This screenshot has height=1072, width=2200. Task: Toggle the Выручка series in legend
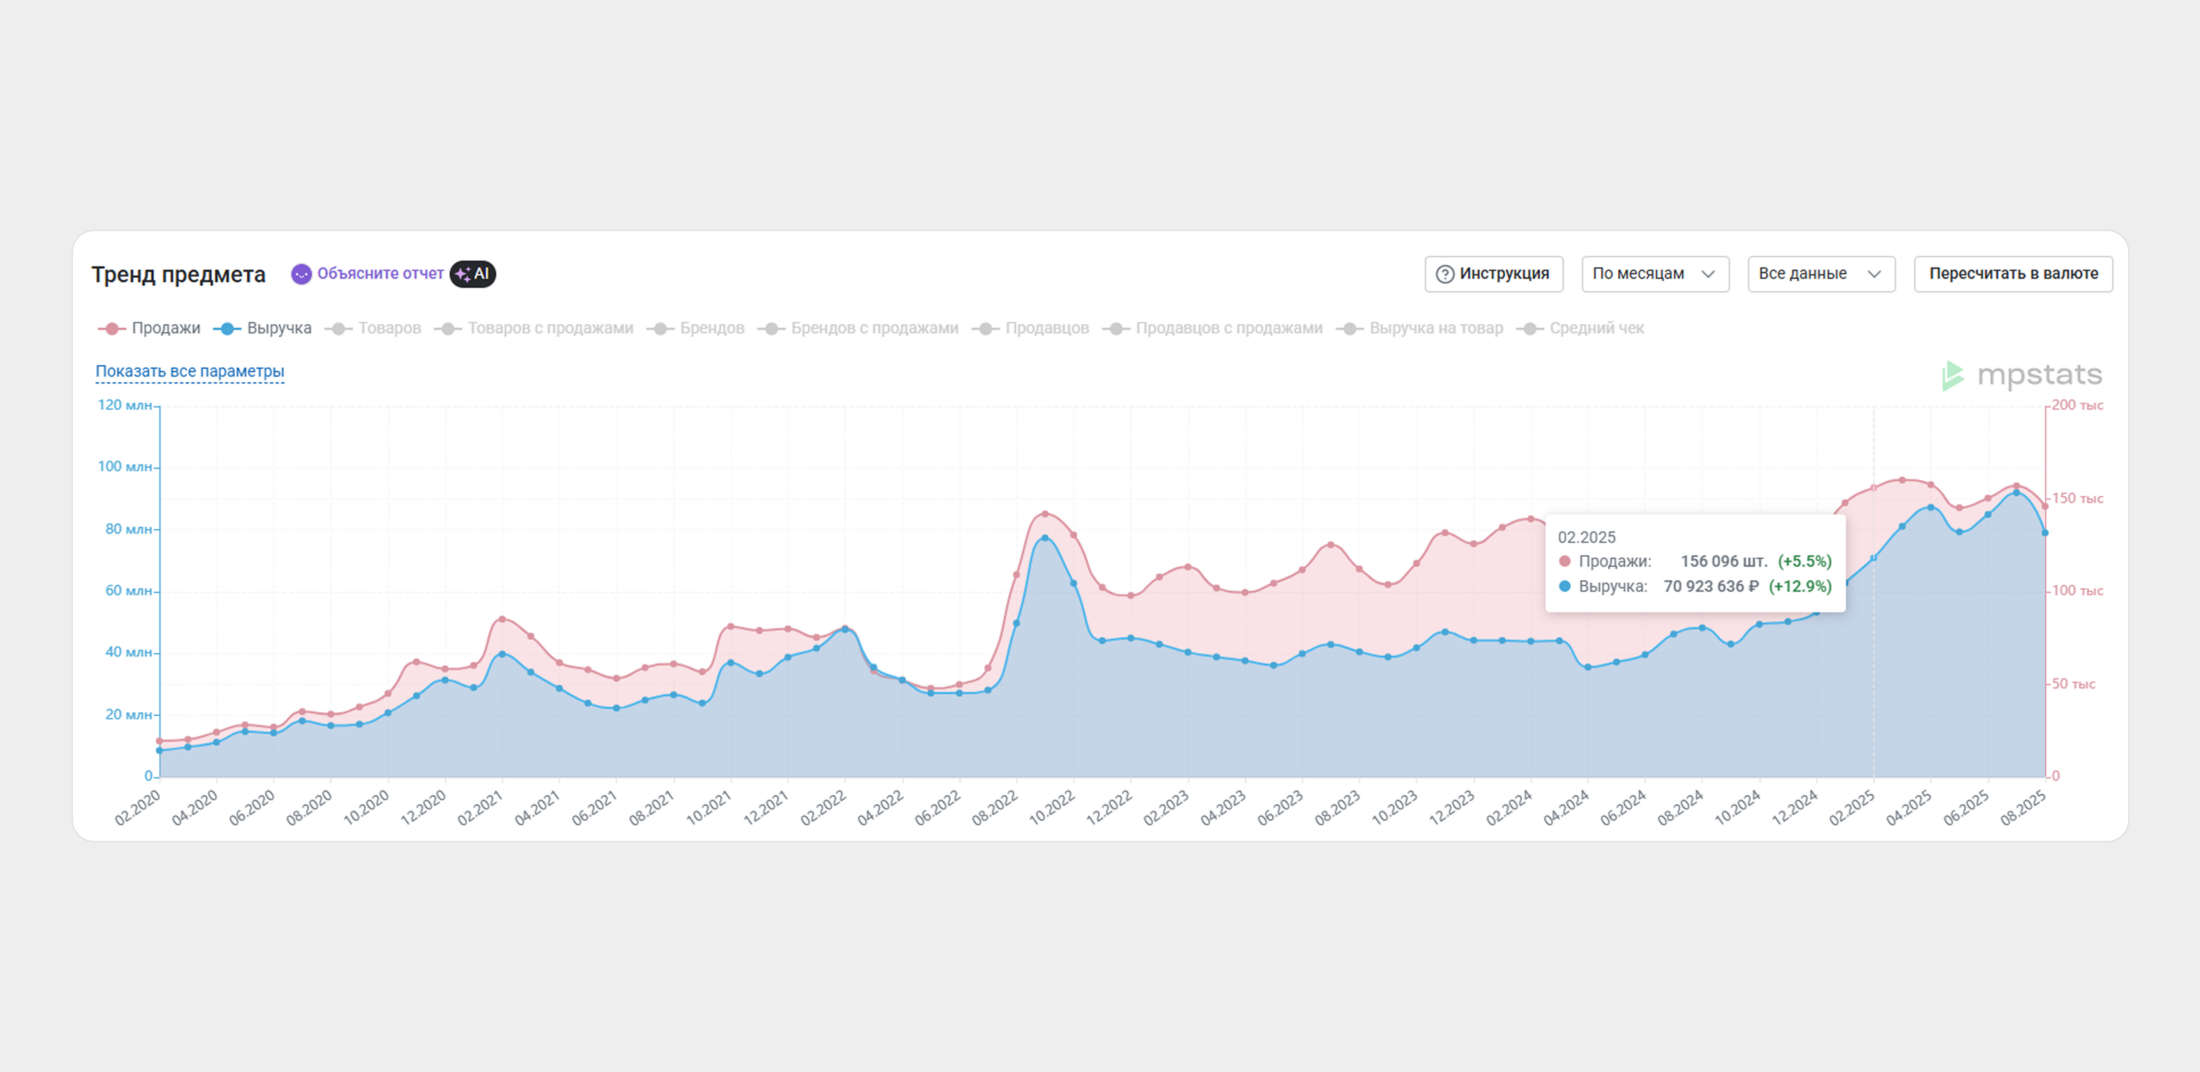click(x=265, y=329)
